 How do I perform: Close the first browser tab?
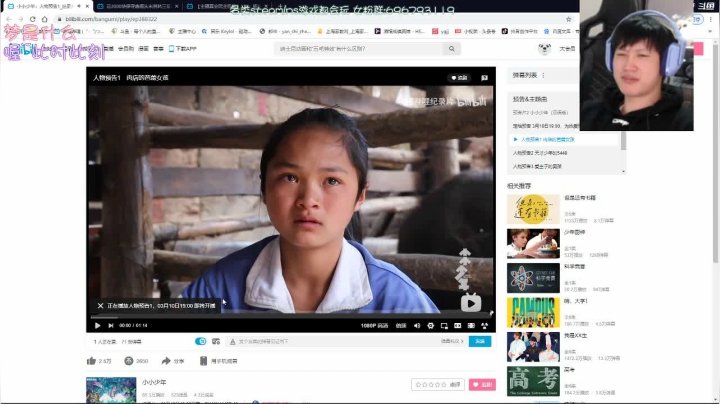coord(87,6)
